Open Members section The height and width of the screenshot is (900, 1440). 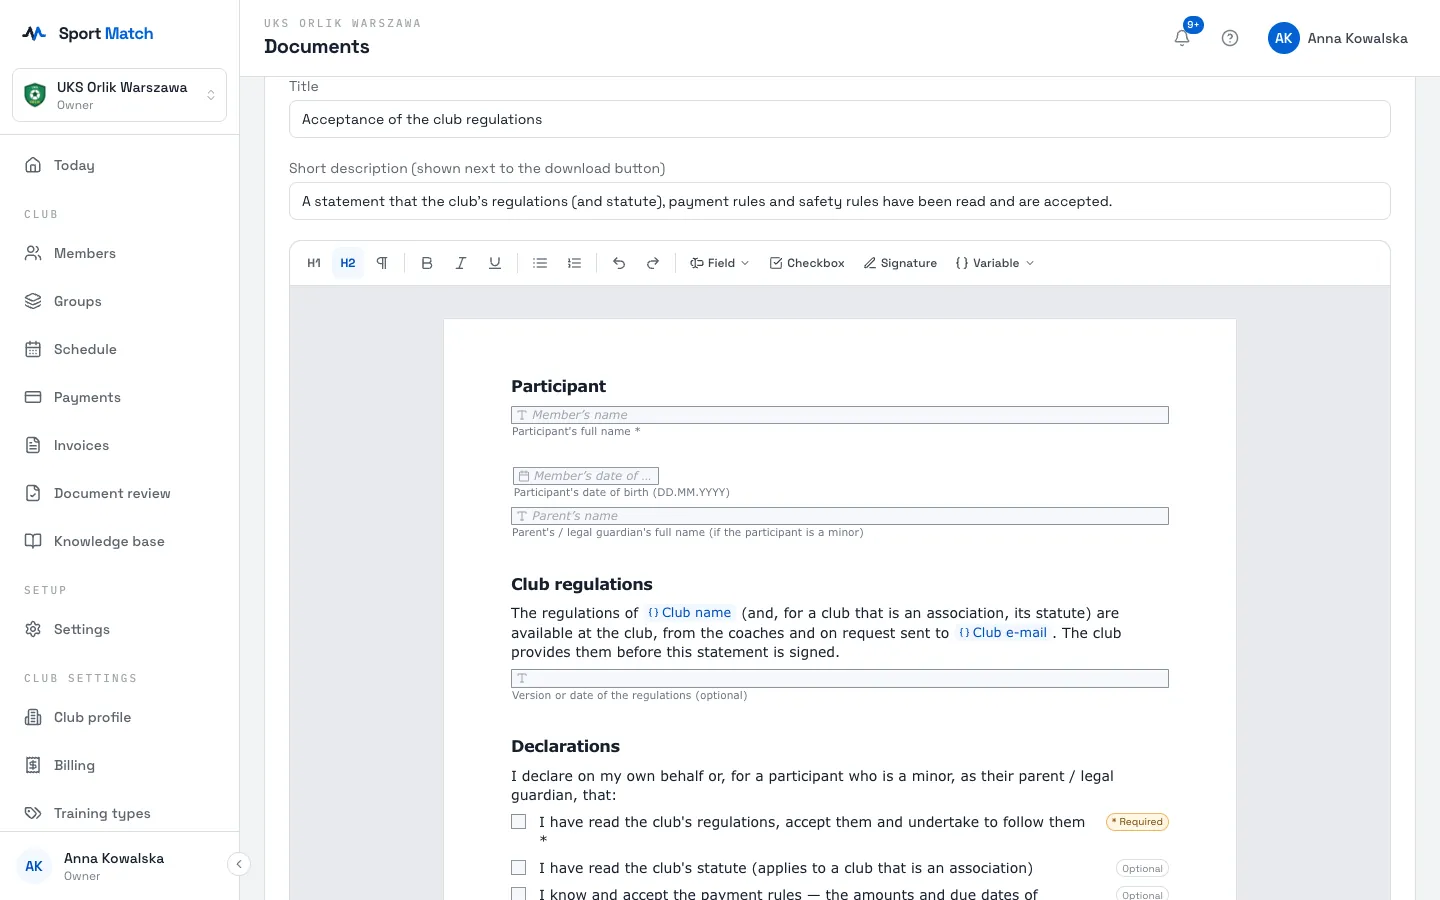(x=119, y=253)
